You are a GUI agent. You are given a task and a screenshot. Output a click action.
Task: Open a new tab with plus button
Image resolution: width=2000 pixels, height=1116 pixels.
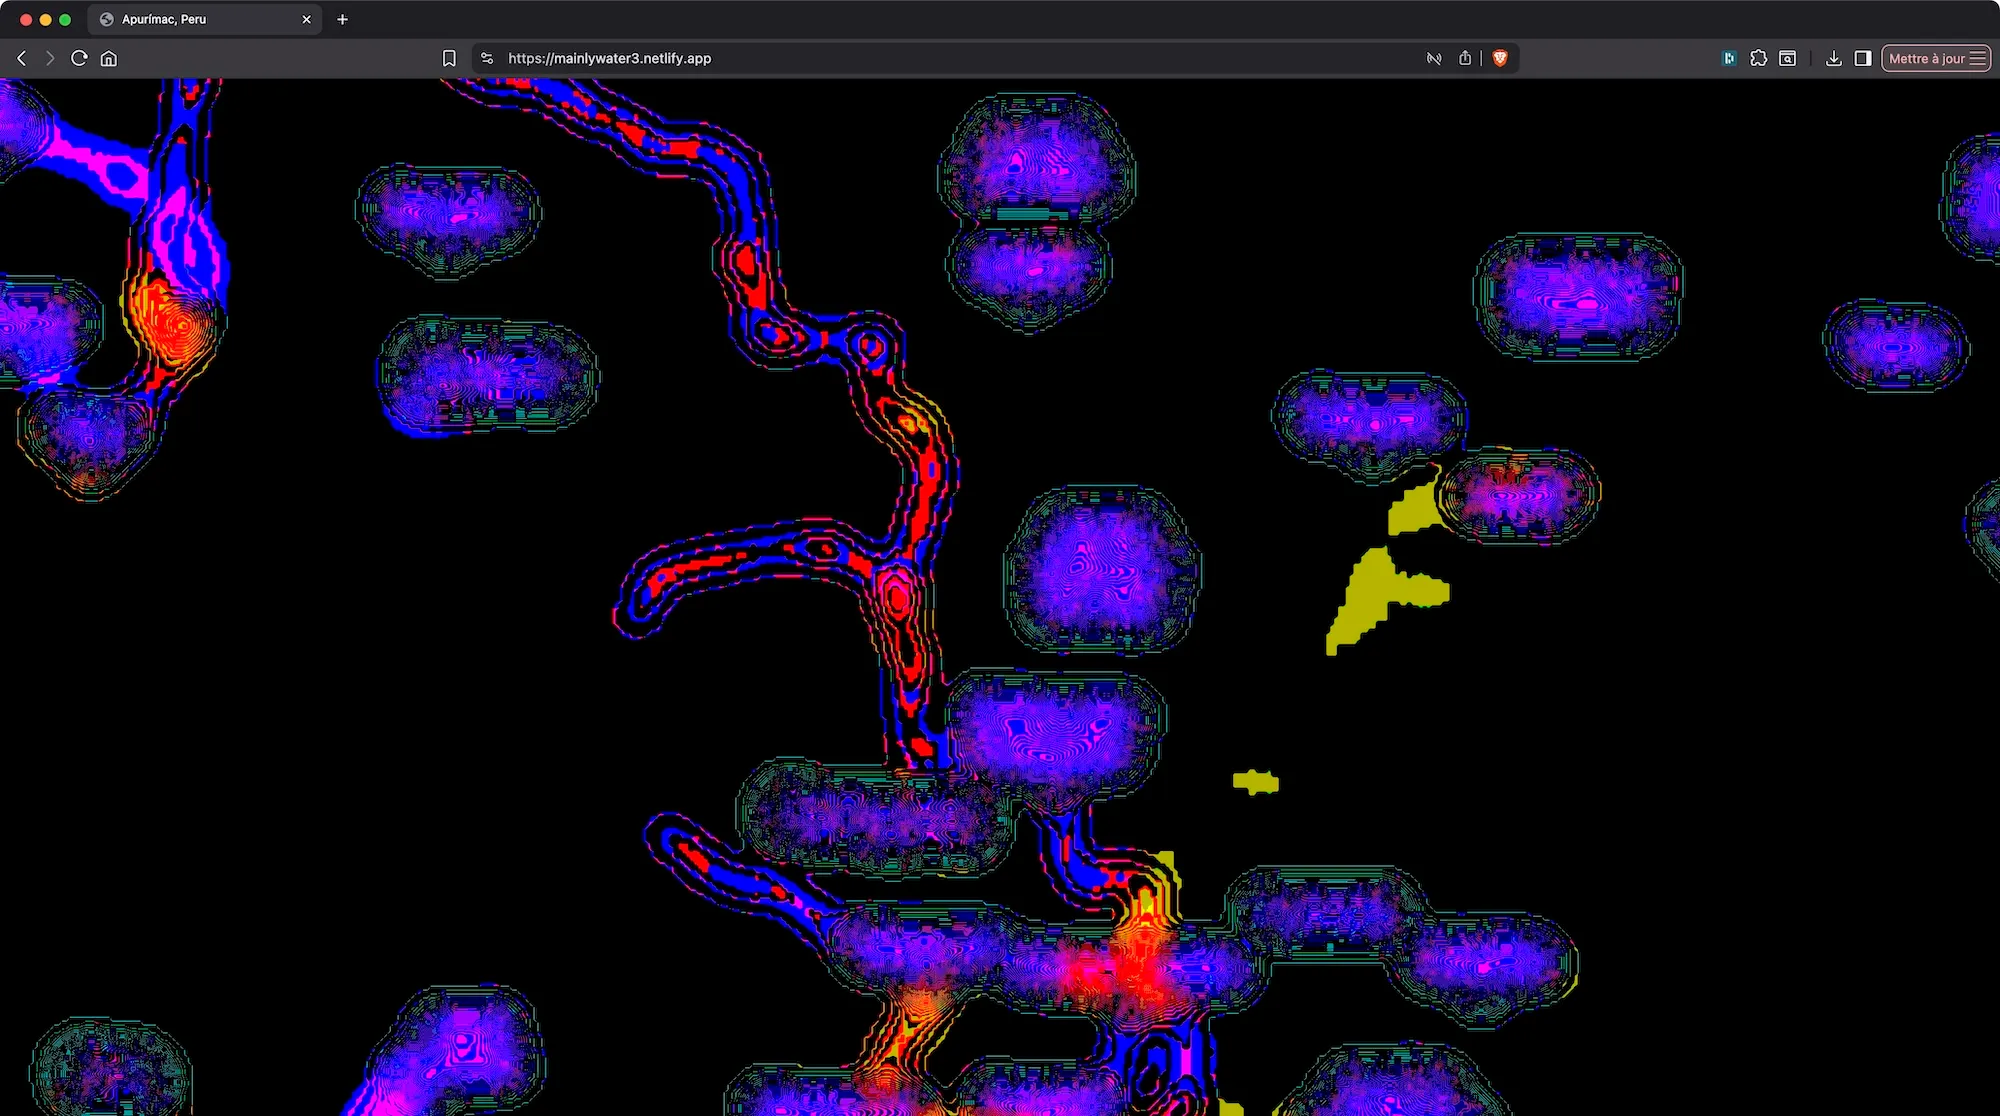(342, 19)
